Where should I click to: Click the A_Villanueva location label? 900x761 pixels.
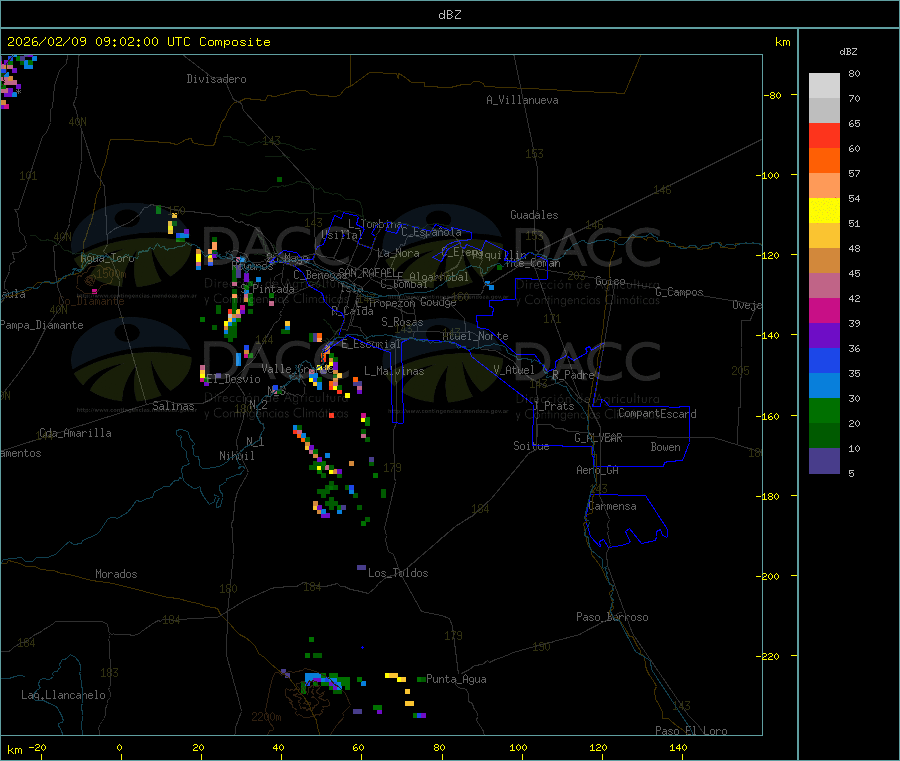pos(522,100)
